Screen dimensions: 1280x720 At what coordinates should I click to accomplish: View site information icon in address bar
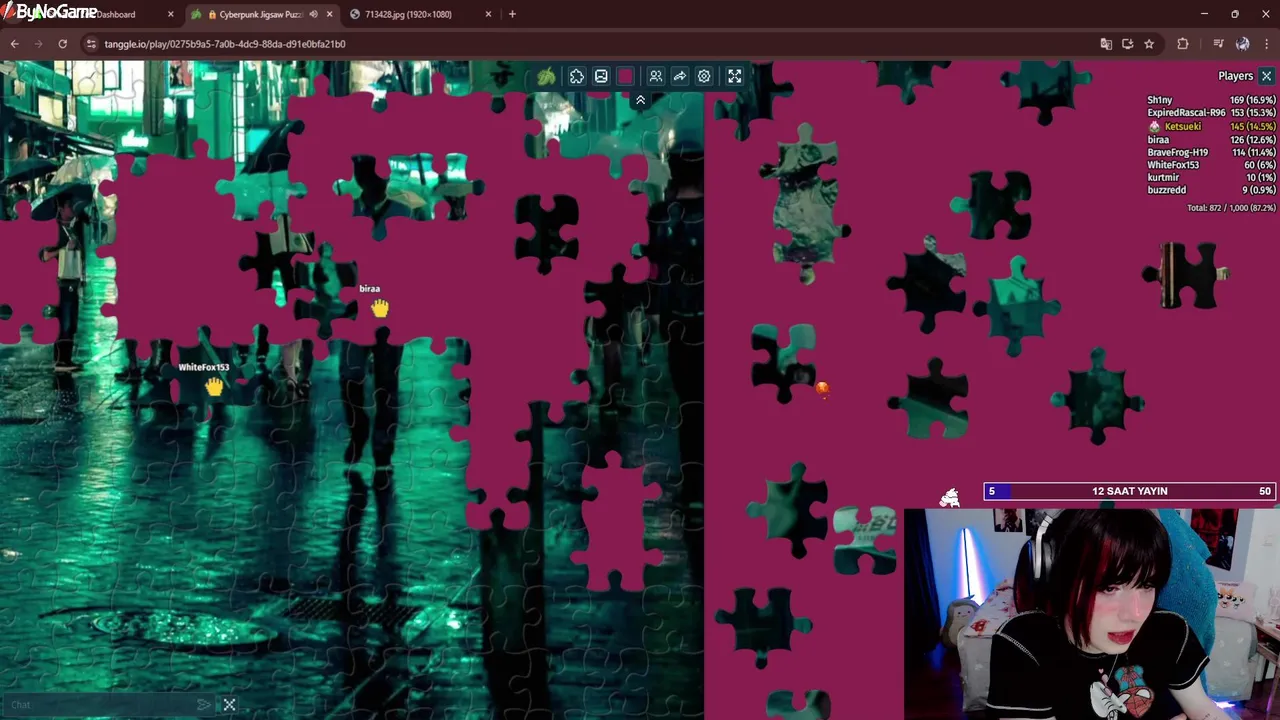91,44
